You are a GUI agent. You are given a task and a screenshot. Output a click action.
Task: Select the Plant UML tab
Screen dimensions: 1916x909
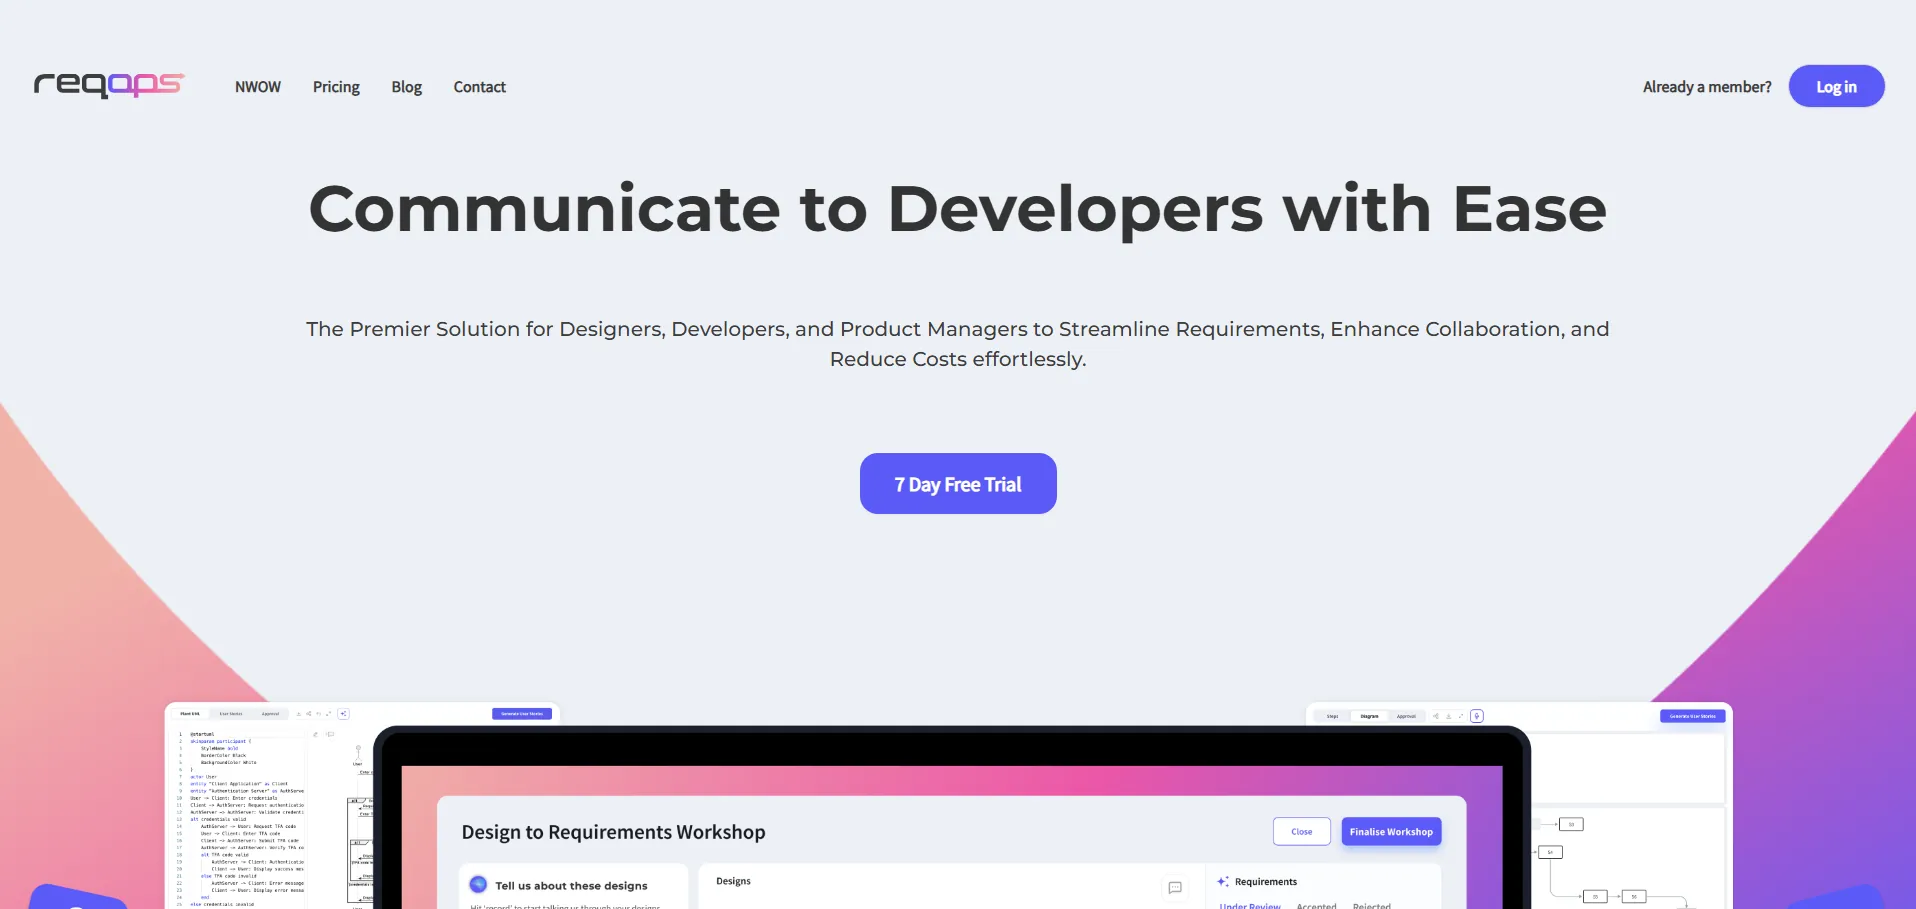click(190, 714)
